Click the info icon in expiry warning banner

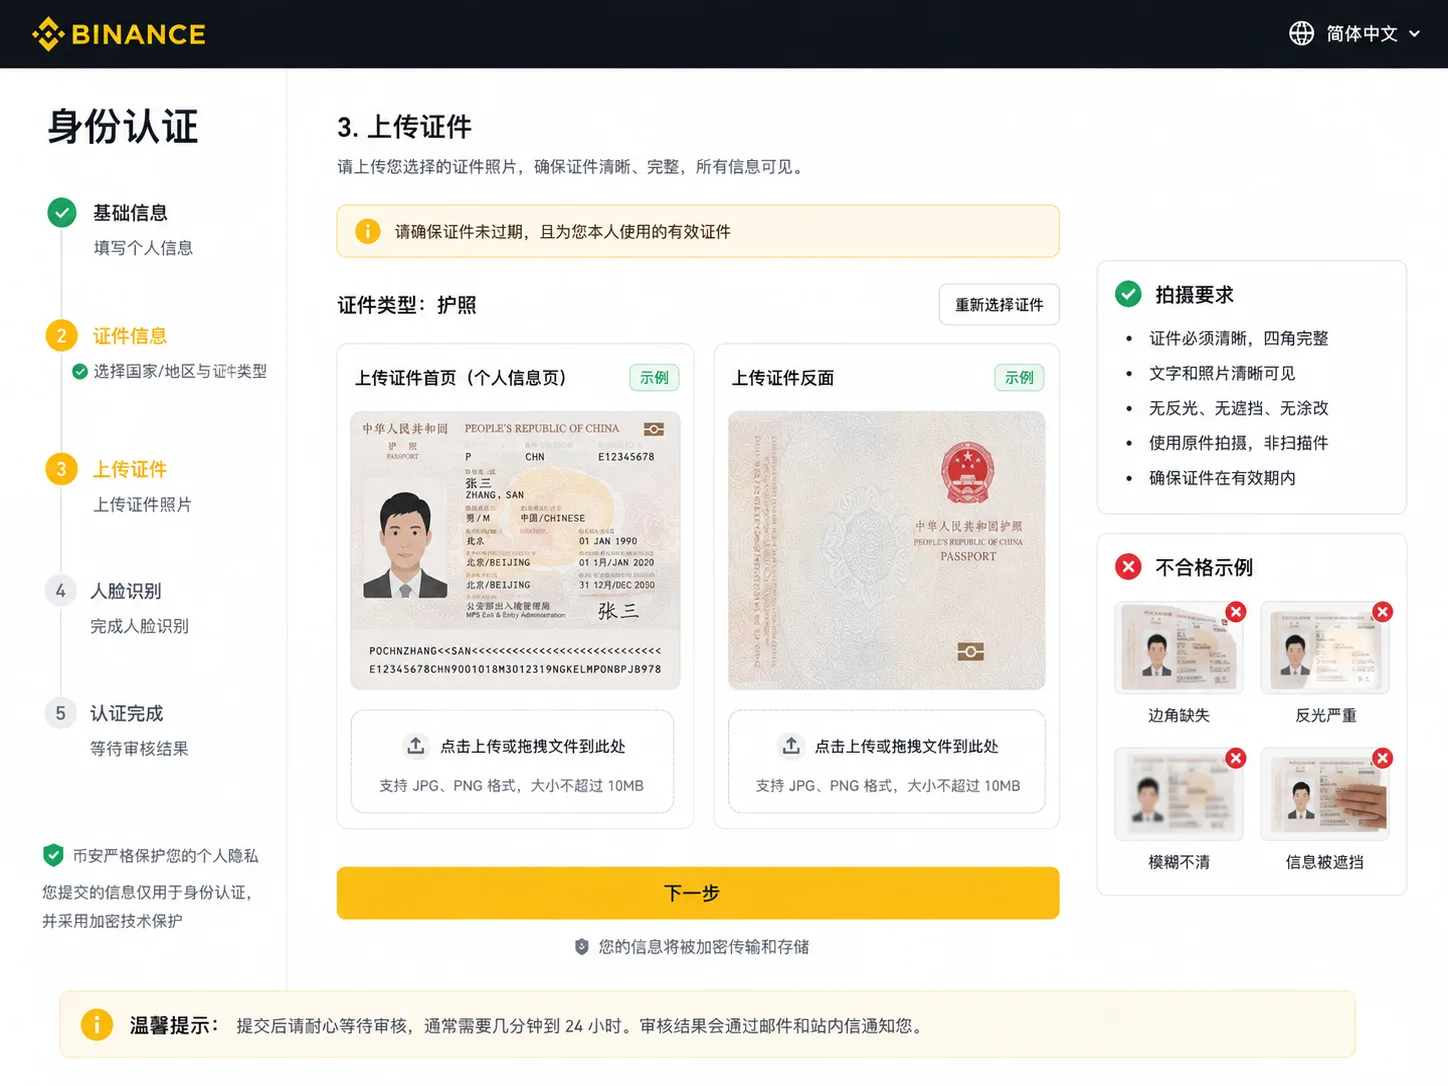coord(368,231)
